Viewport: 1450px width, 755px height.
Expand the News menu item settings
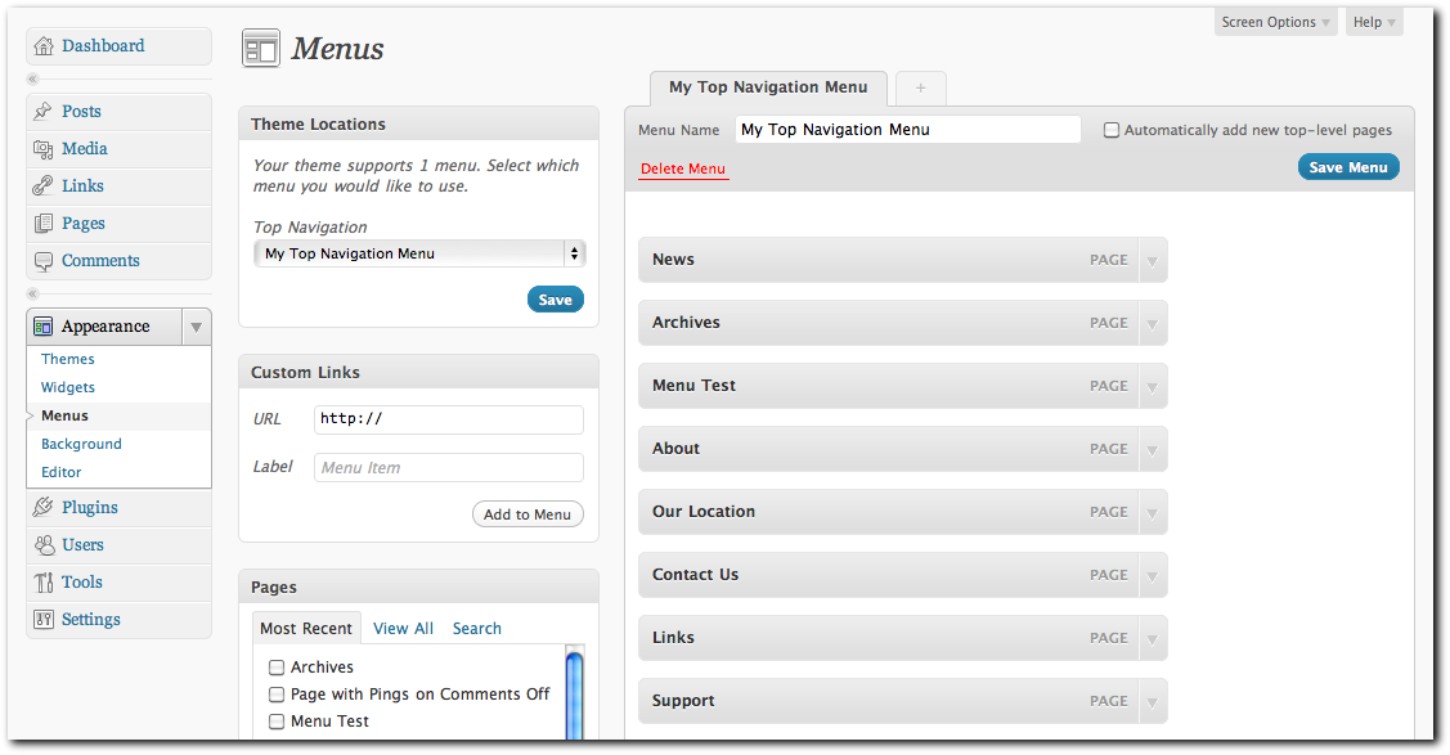click(x=1152, y=260)
